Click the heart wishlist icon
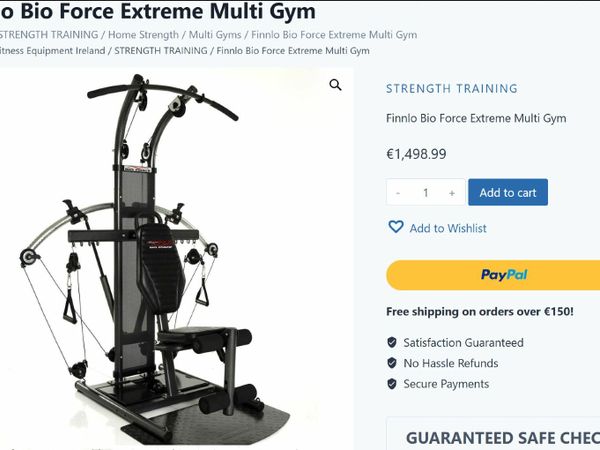600x450 pixels. coord(396,227)
